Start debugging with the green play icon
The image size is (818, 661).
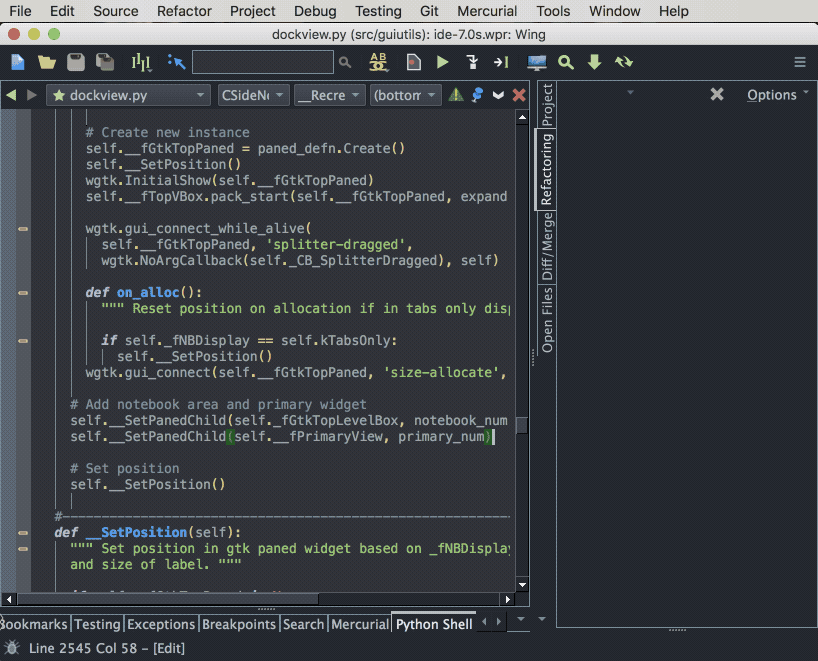click(442, 62)
